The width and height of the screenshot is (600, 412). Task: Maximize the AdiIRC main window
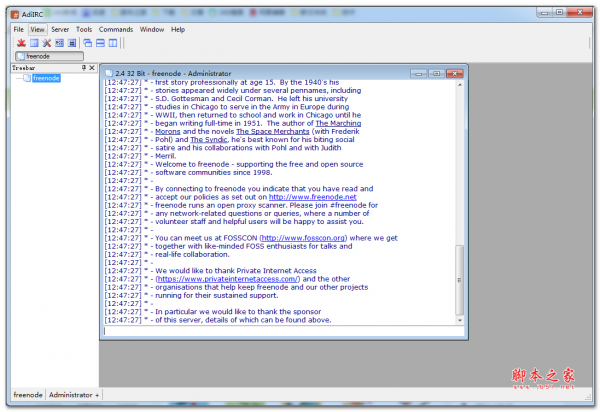tap(559, 13)
